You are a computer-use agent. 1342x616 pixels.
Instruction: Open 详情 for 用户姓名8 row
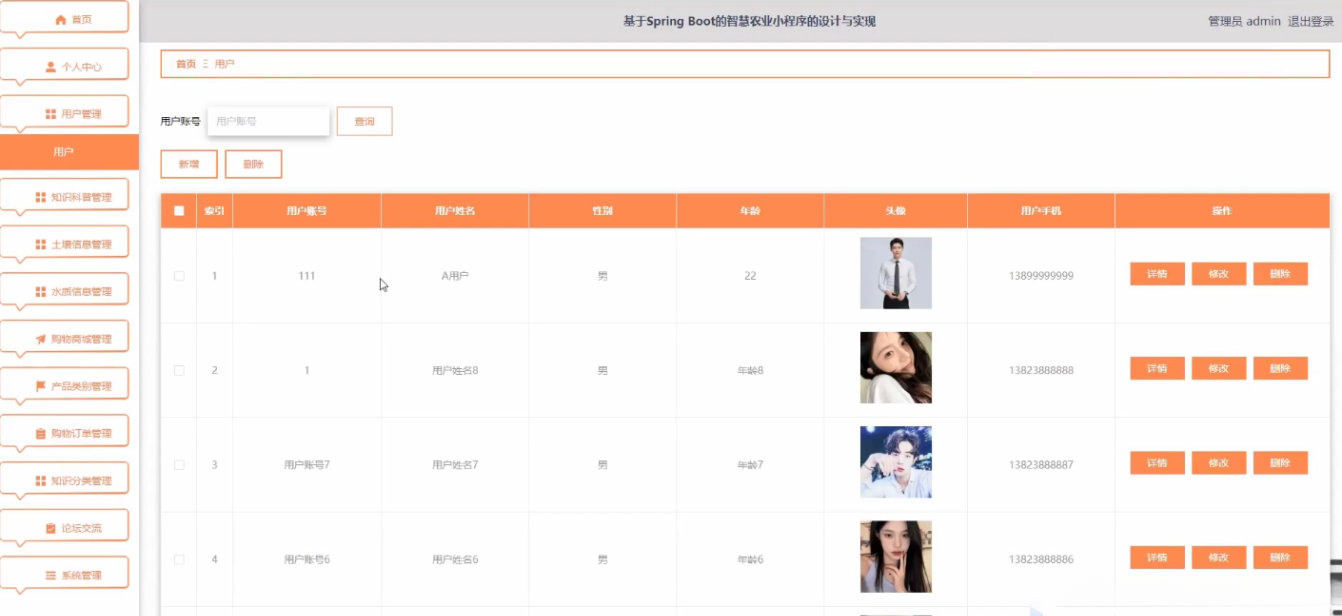click(x=1157, y=368)
